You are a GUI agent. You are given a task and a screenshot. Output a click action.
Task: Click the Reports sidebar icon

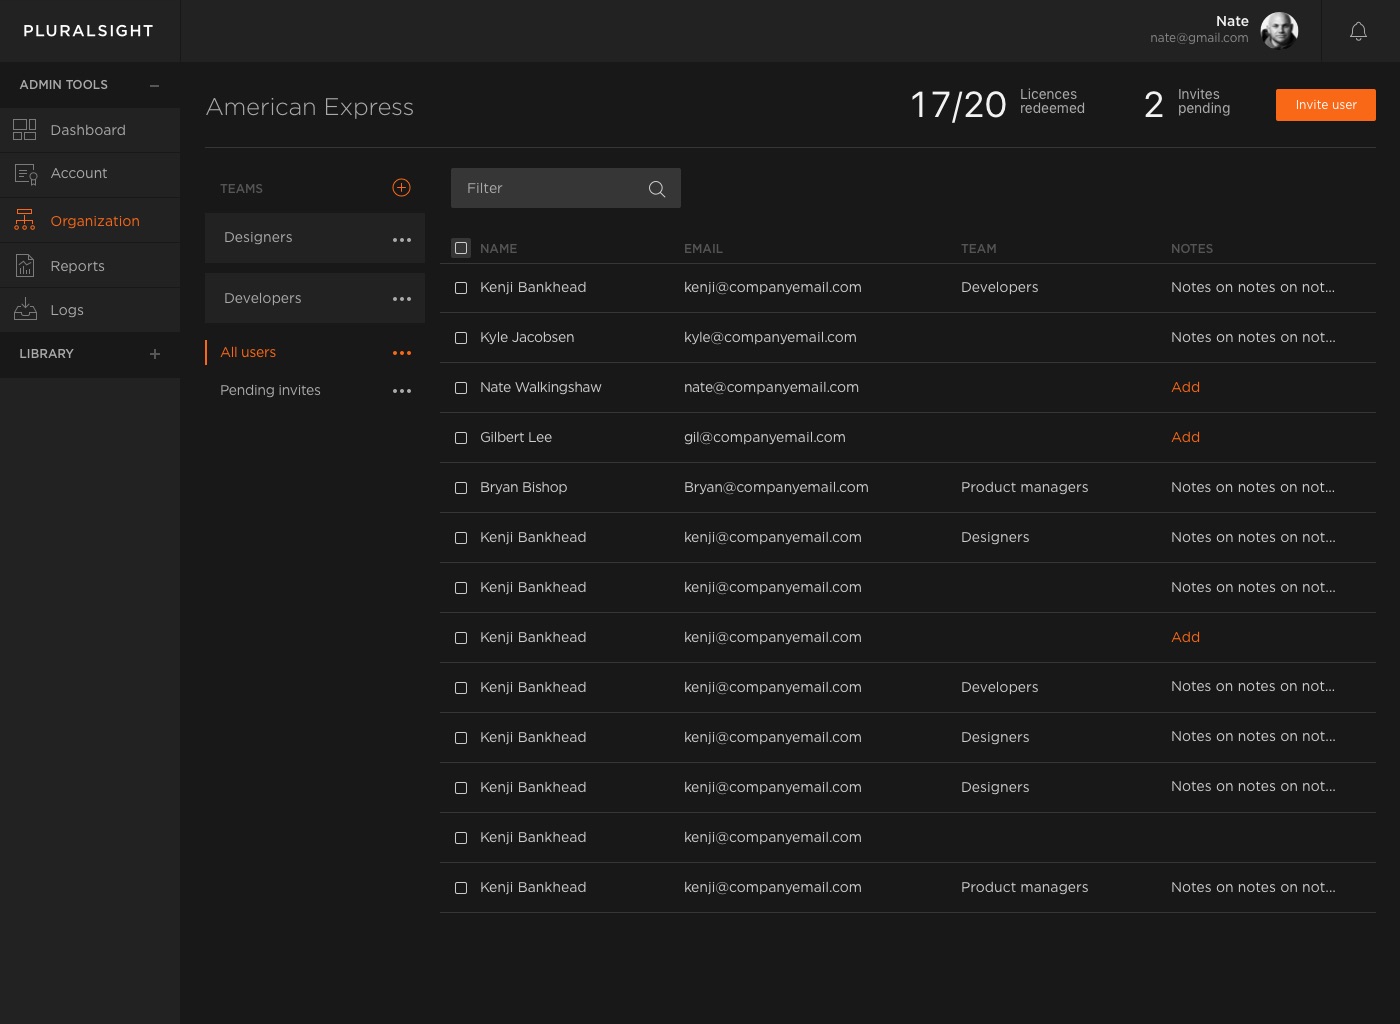click(25, 266)
